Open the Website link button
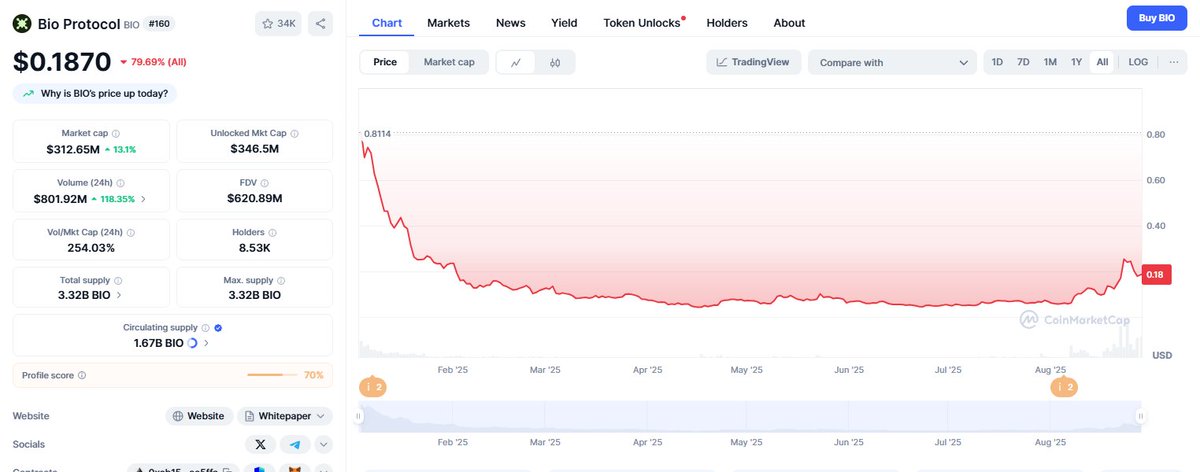Viewport: 1200px width, 472px height. coord(199,416)
